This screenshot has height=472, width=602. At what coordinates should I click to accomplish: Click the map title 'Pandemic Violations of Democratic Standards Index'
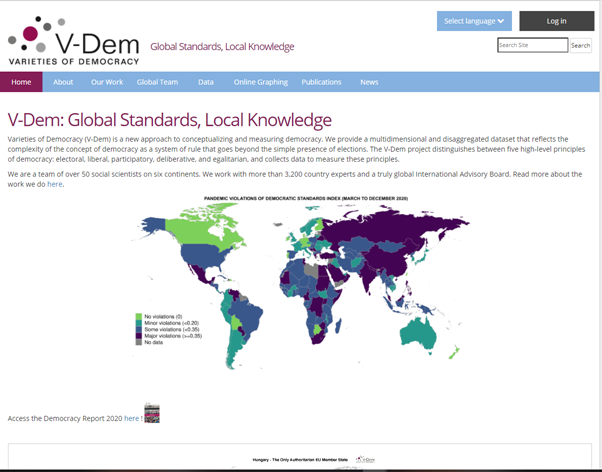[306, 199]
